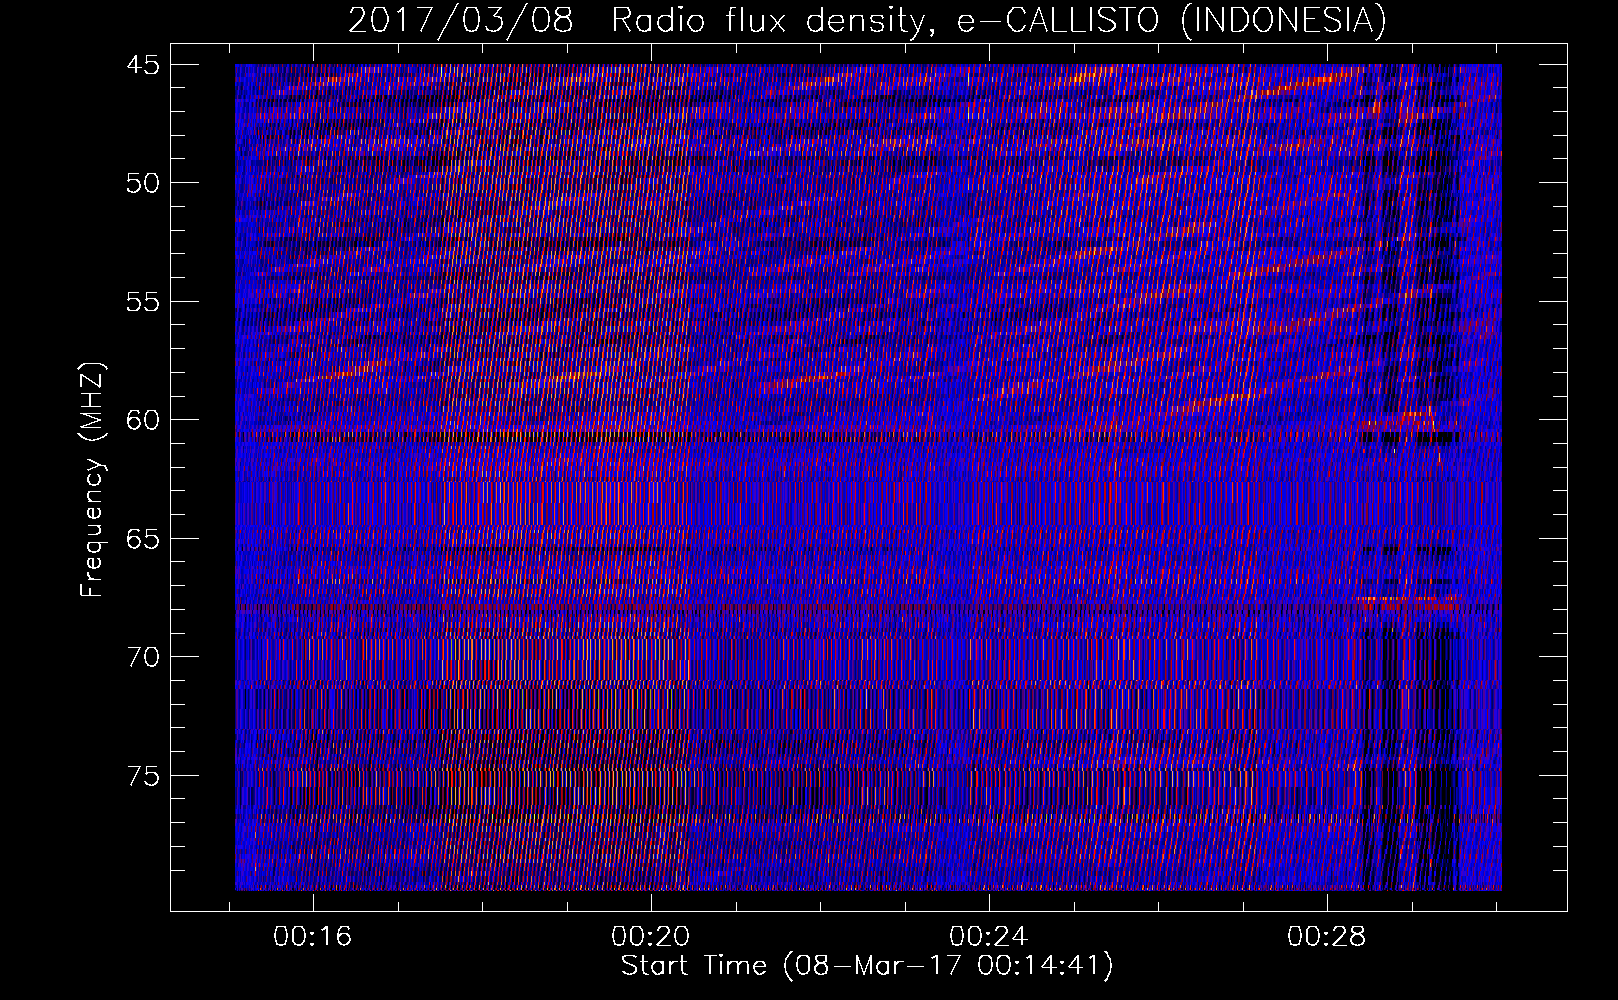1618x1000 pixels.
Task: Click the 00:20 time tick label
Action: (x=651, y=937)
